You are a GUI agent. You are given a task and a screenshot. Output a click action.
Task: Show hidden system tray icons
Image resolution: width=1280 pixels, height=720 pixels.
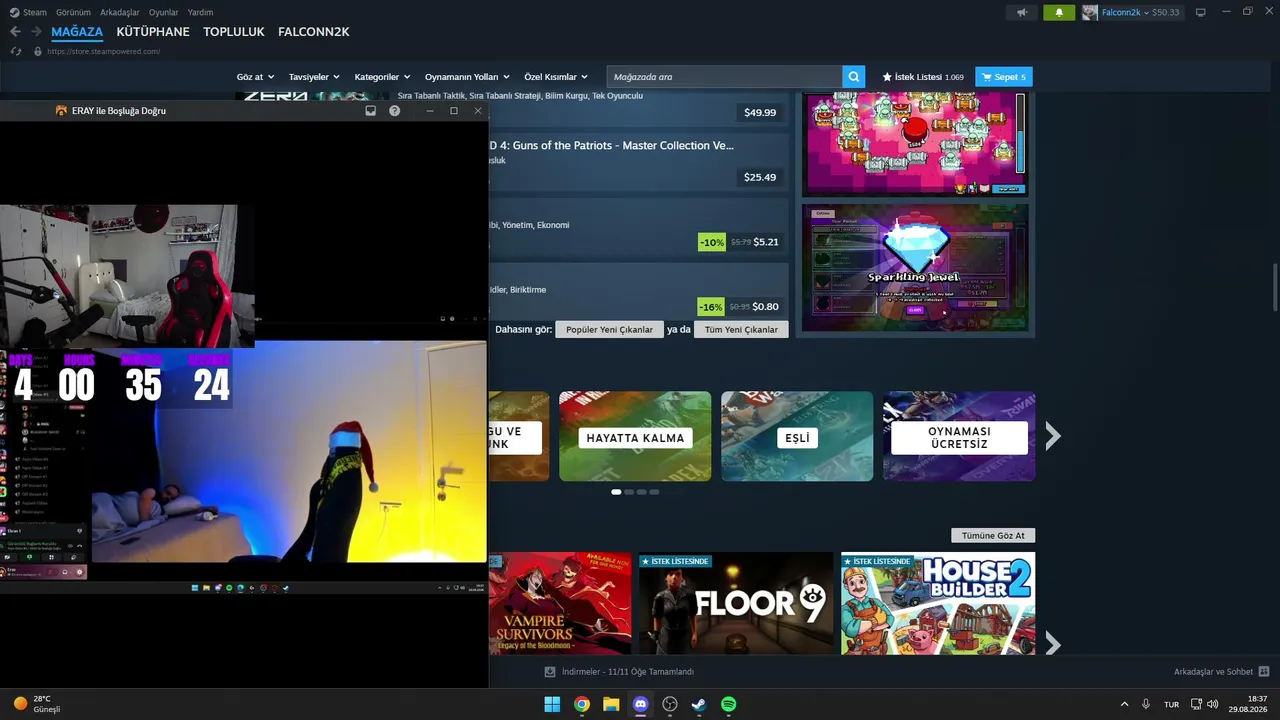tap(1124, 704)
